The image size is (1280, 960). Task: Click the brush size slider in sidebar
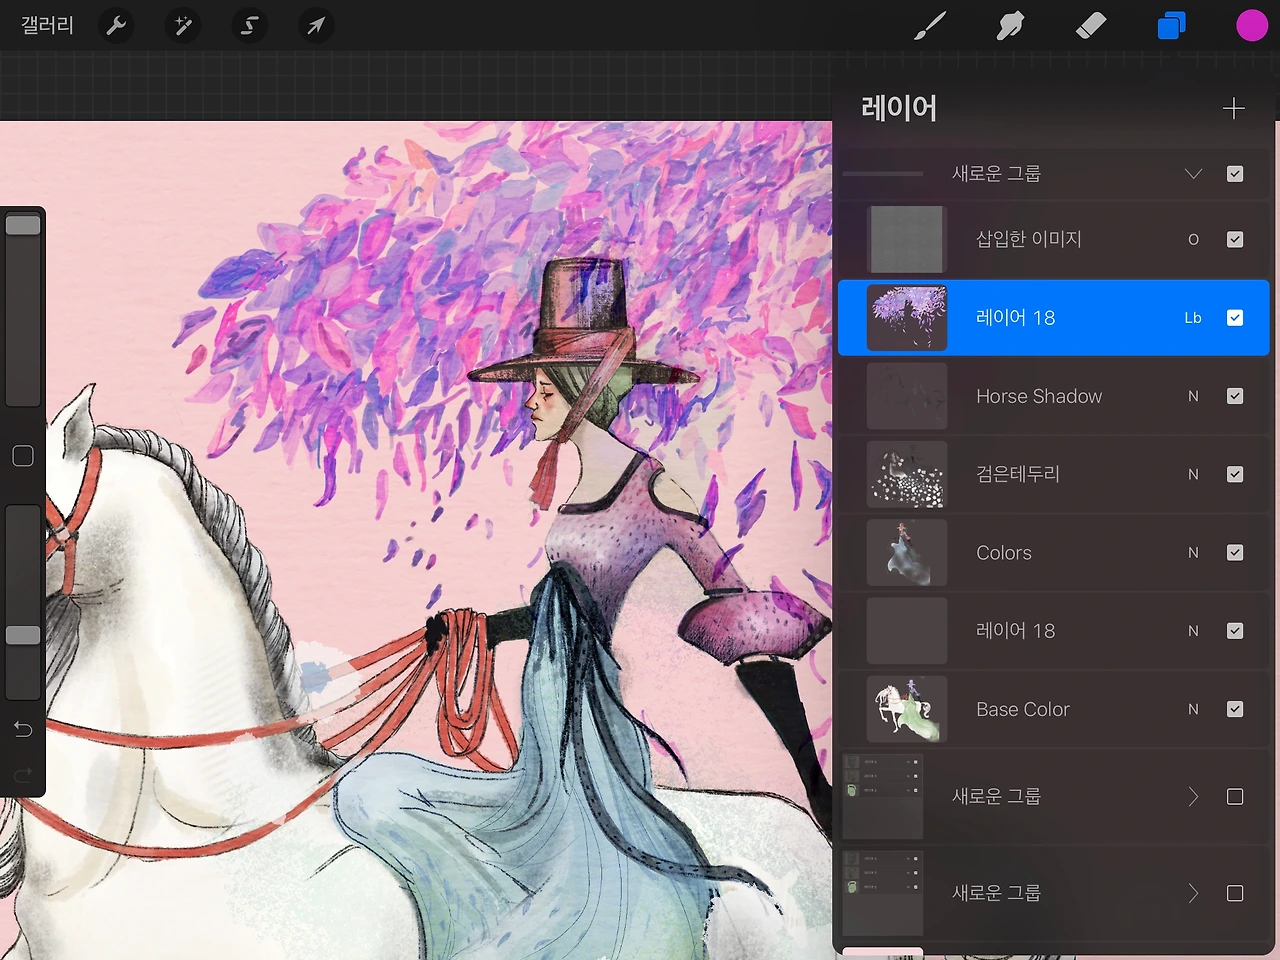point(23,307)
